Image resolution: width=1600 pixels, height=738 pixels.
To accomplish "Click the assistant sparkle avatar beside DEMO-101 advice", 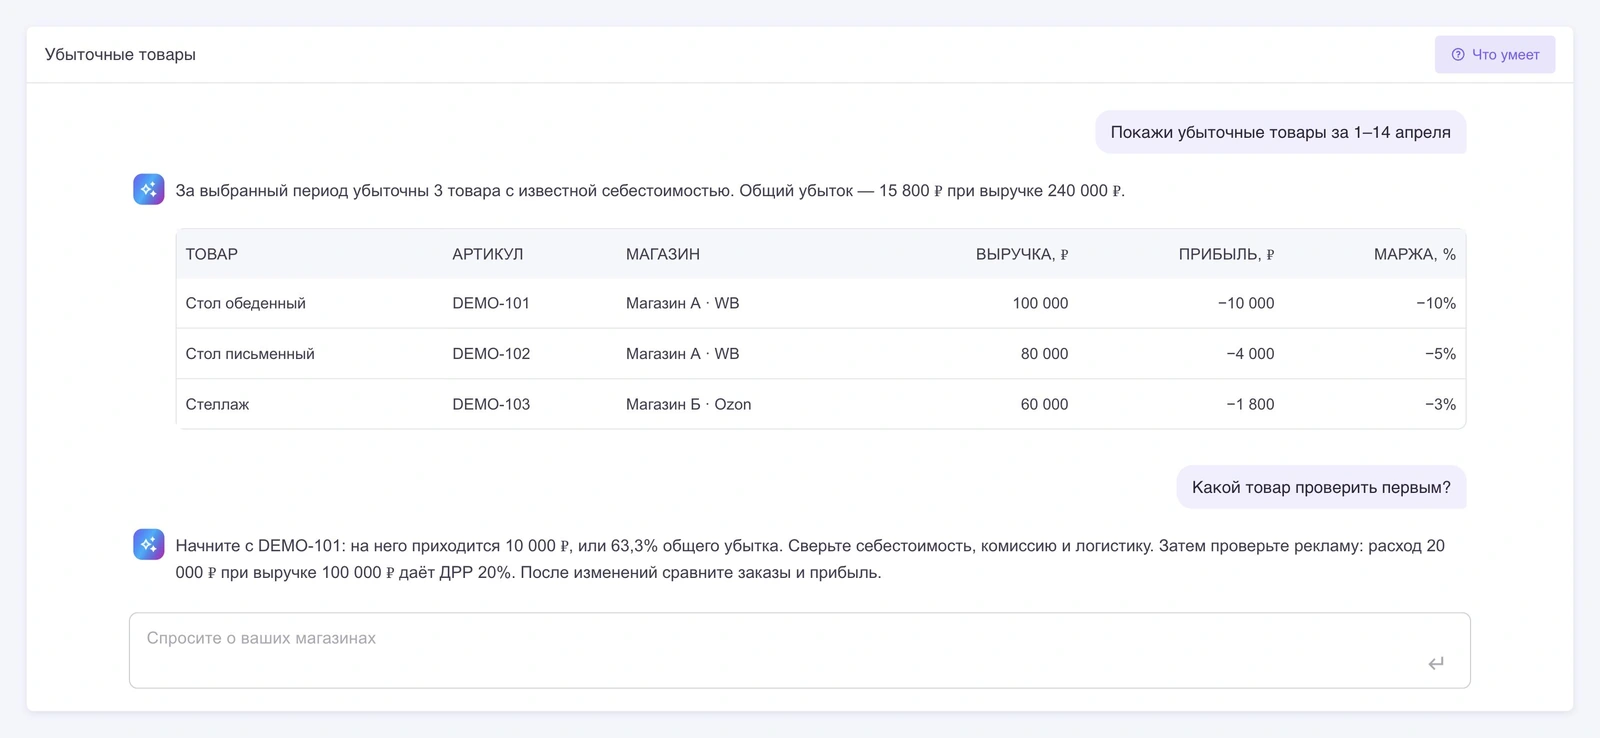I will pos(149,544).
